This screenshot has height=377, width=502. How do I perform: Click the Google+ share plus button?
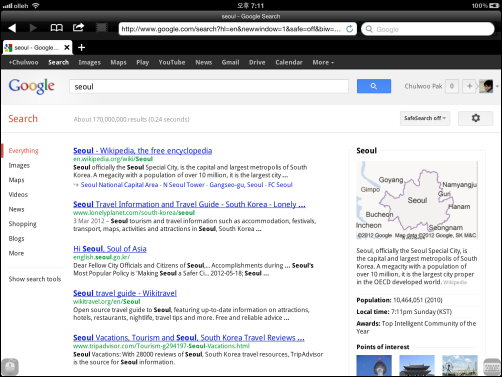pos(469,86)
